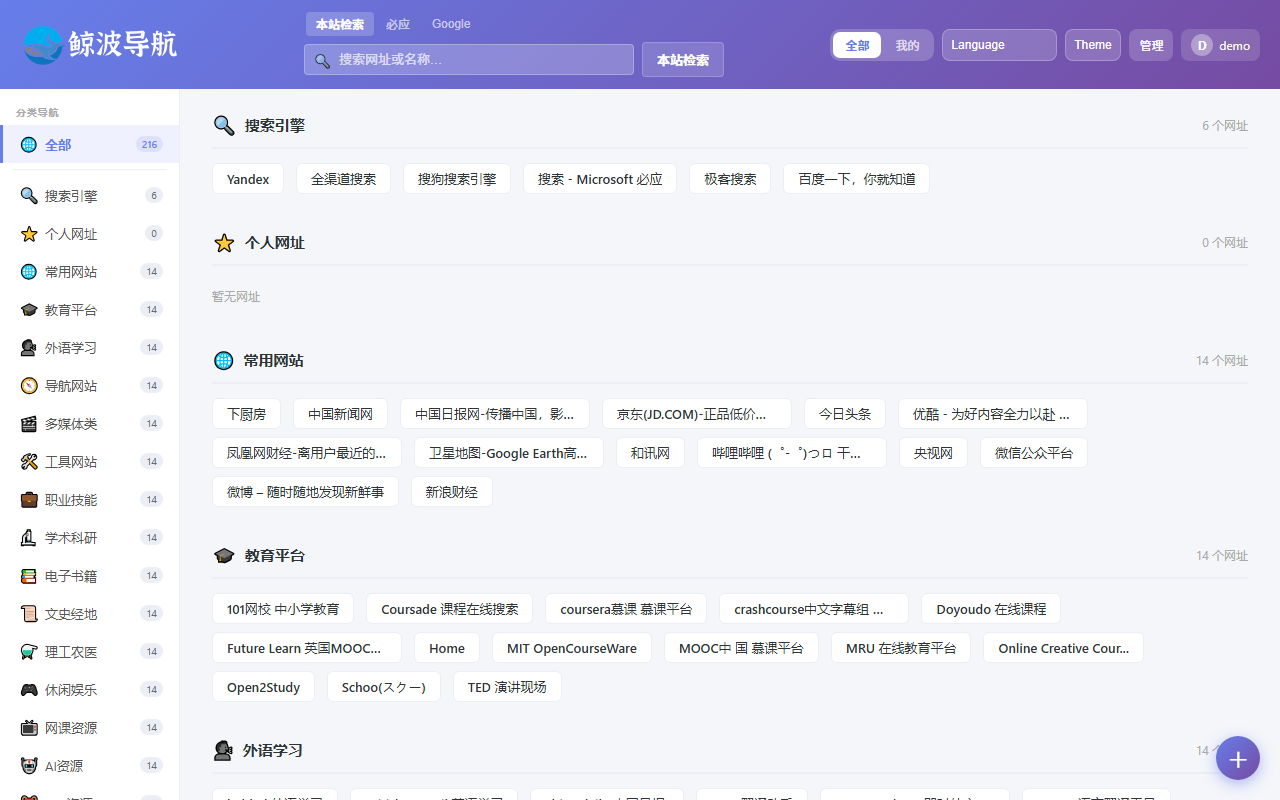Viewport: 1280px width, 800px height.
Task: Open 京东(JD.COM) link
Action: pos(697,414)
